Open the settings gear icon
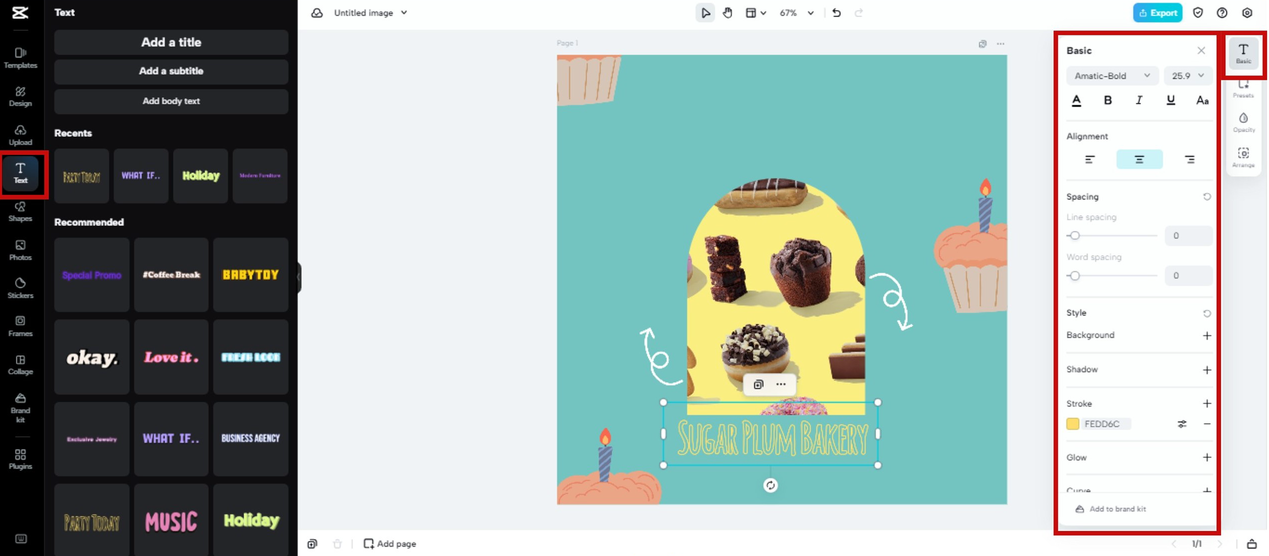The width and height of the screenshot is (1269, 556). (x=1247, y=13)
